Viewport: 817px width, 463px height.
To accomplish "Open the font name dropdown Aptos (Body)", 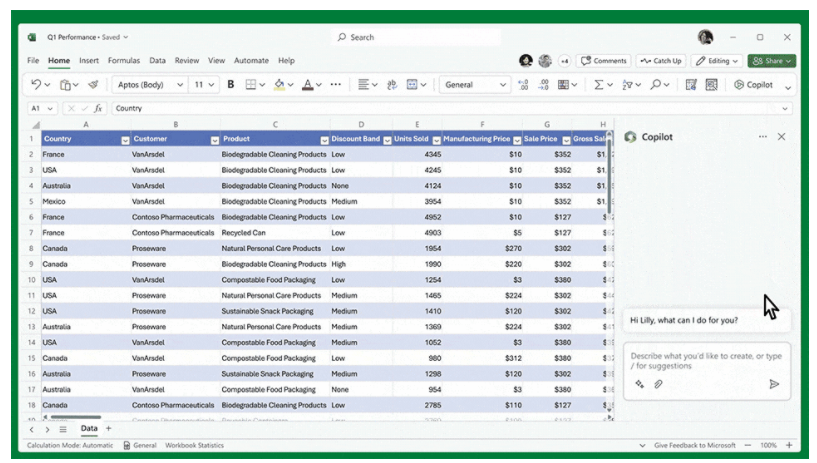I will 180,84.
